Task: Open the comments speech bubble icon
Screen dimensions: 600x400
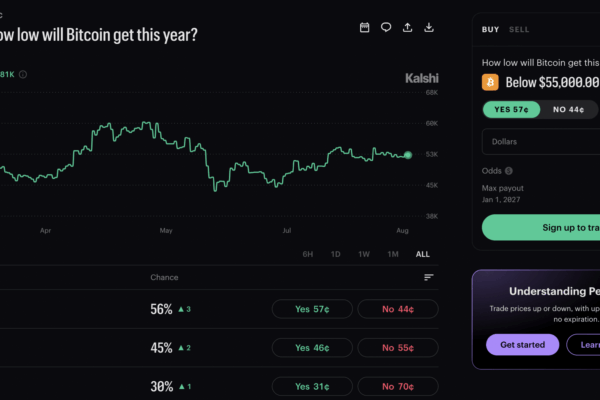Action: tap(386, 27)
